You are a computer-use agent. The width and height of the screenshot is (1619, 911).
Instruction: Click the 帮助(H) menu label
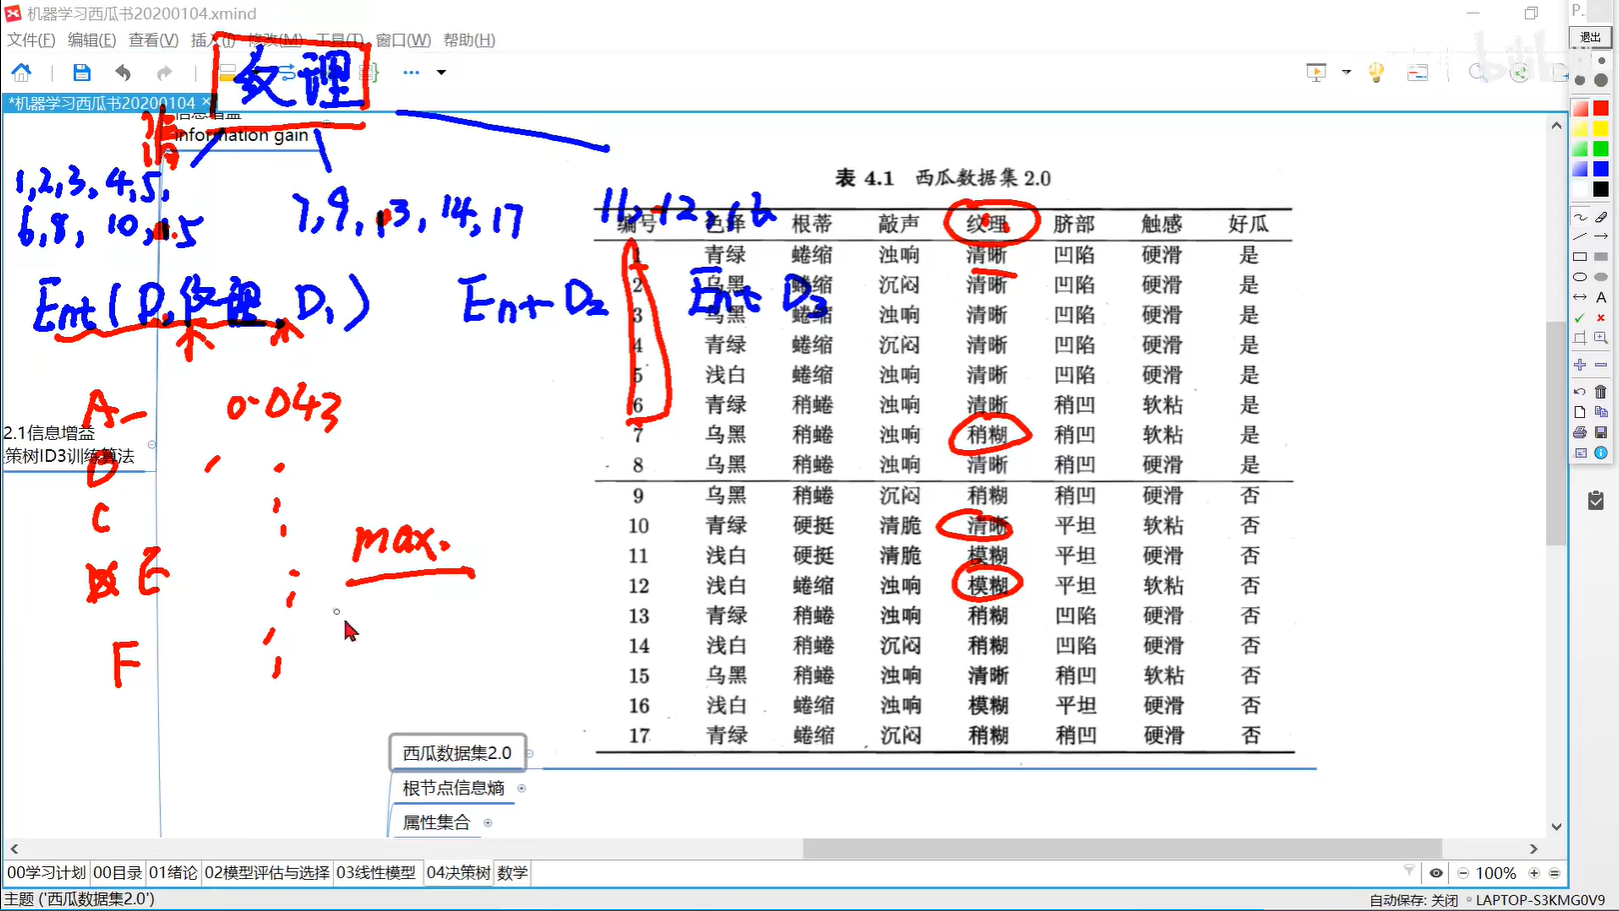pos(470,40)
